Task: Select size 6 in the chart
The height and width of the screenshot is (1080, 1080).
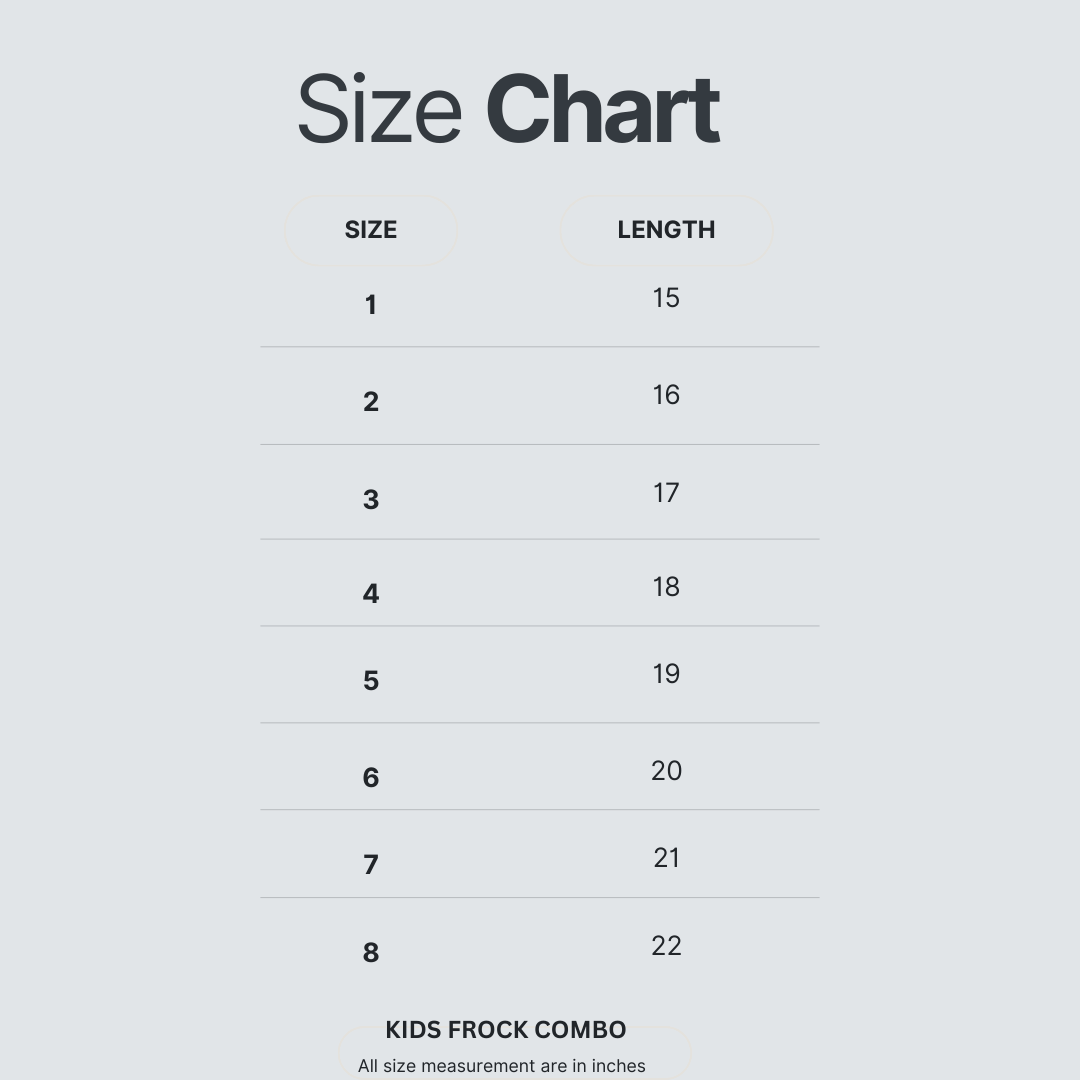Action: click(x=371, y=778)
